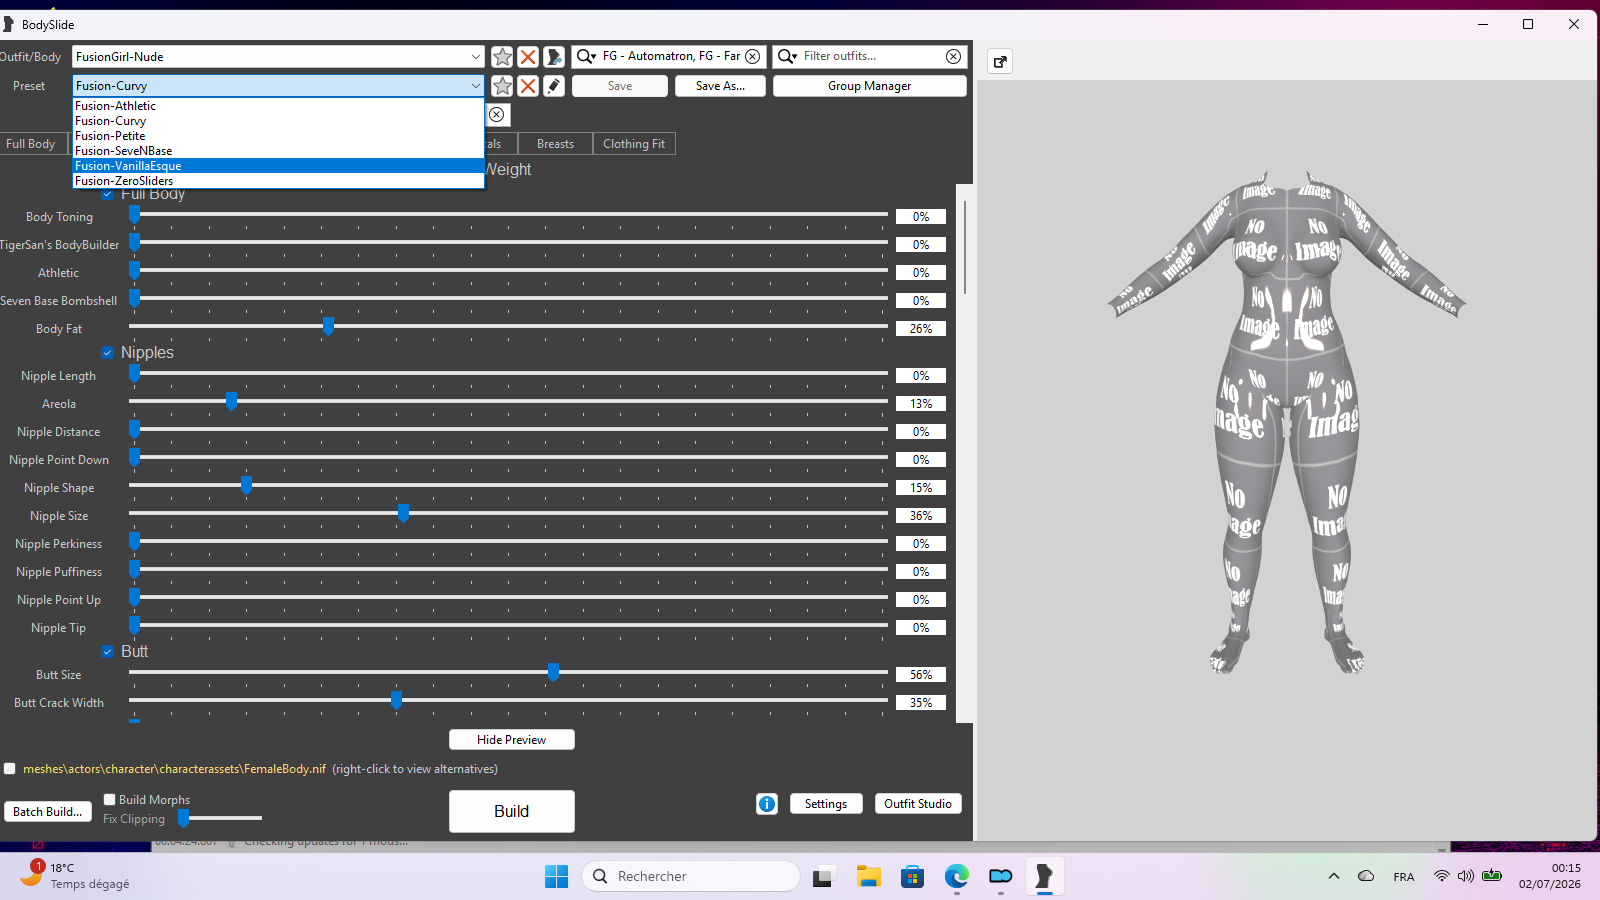Open weather widget showing 18°C

(75, 875)
